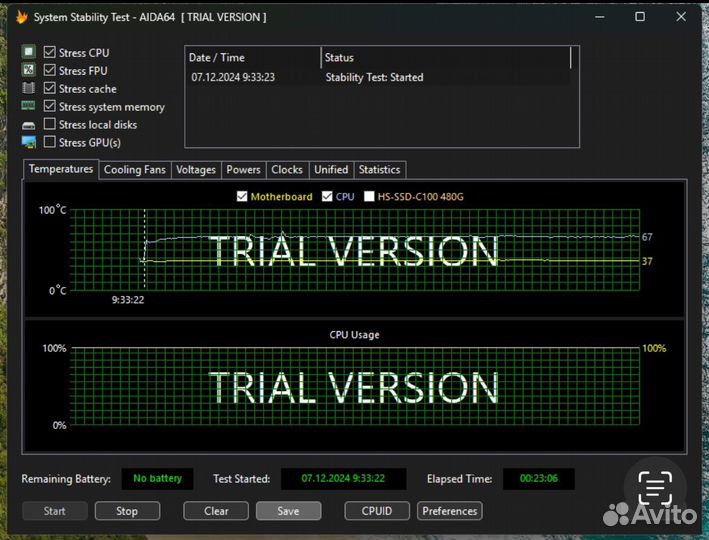Toggle the Motherboard temperature graph checkbox
Screen dimensions: 709x540
tap(242, 197)
